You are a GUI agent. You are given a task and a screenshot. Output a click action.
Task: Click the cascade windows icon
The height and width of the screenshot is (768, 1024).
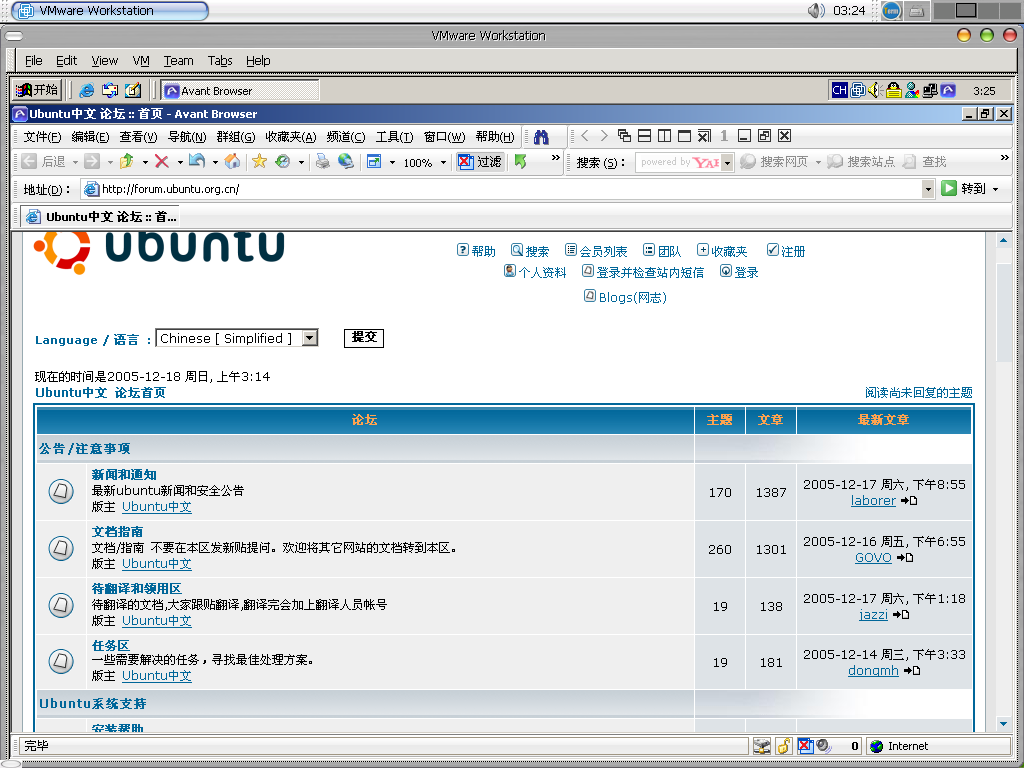tap(624, 136)
